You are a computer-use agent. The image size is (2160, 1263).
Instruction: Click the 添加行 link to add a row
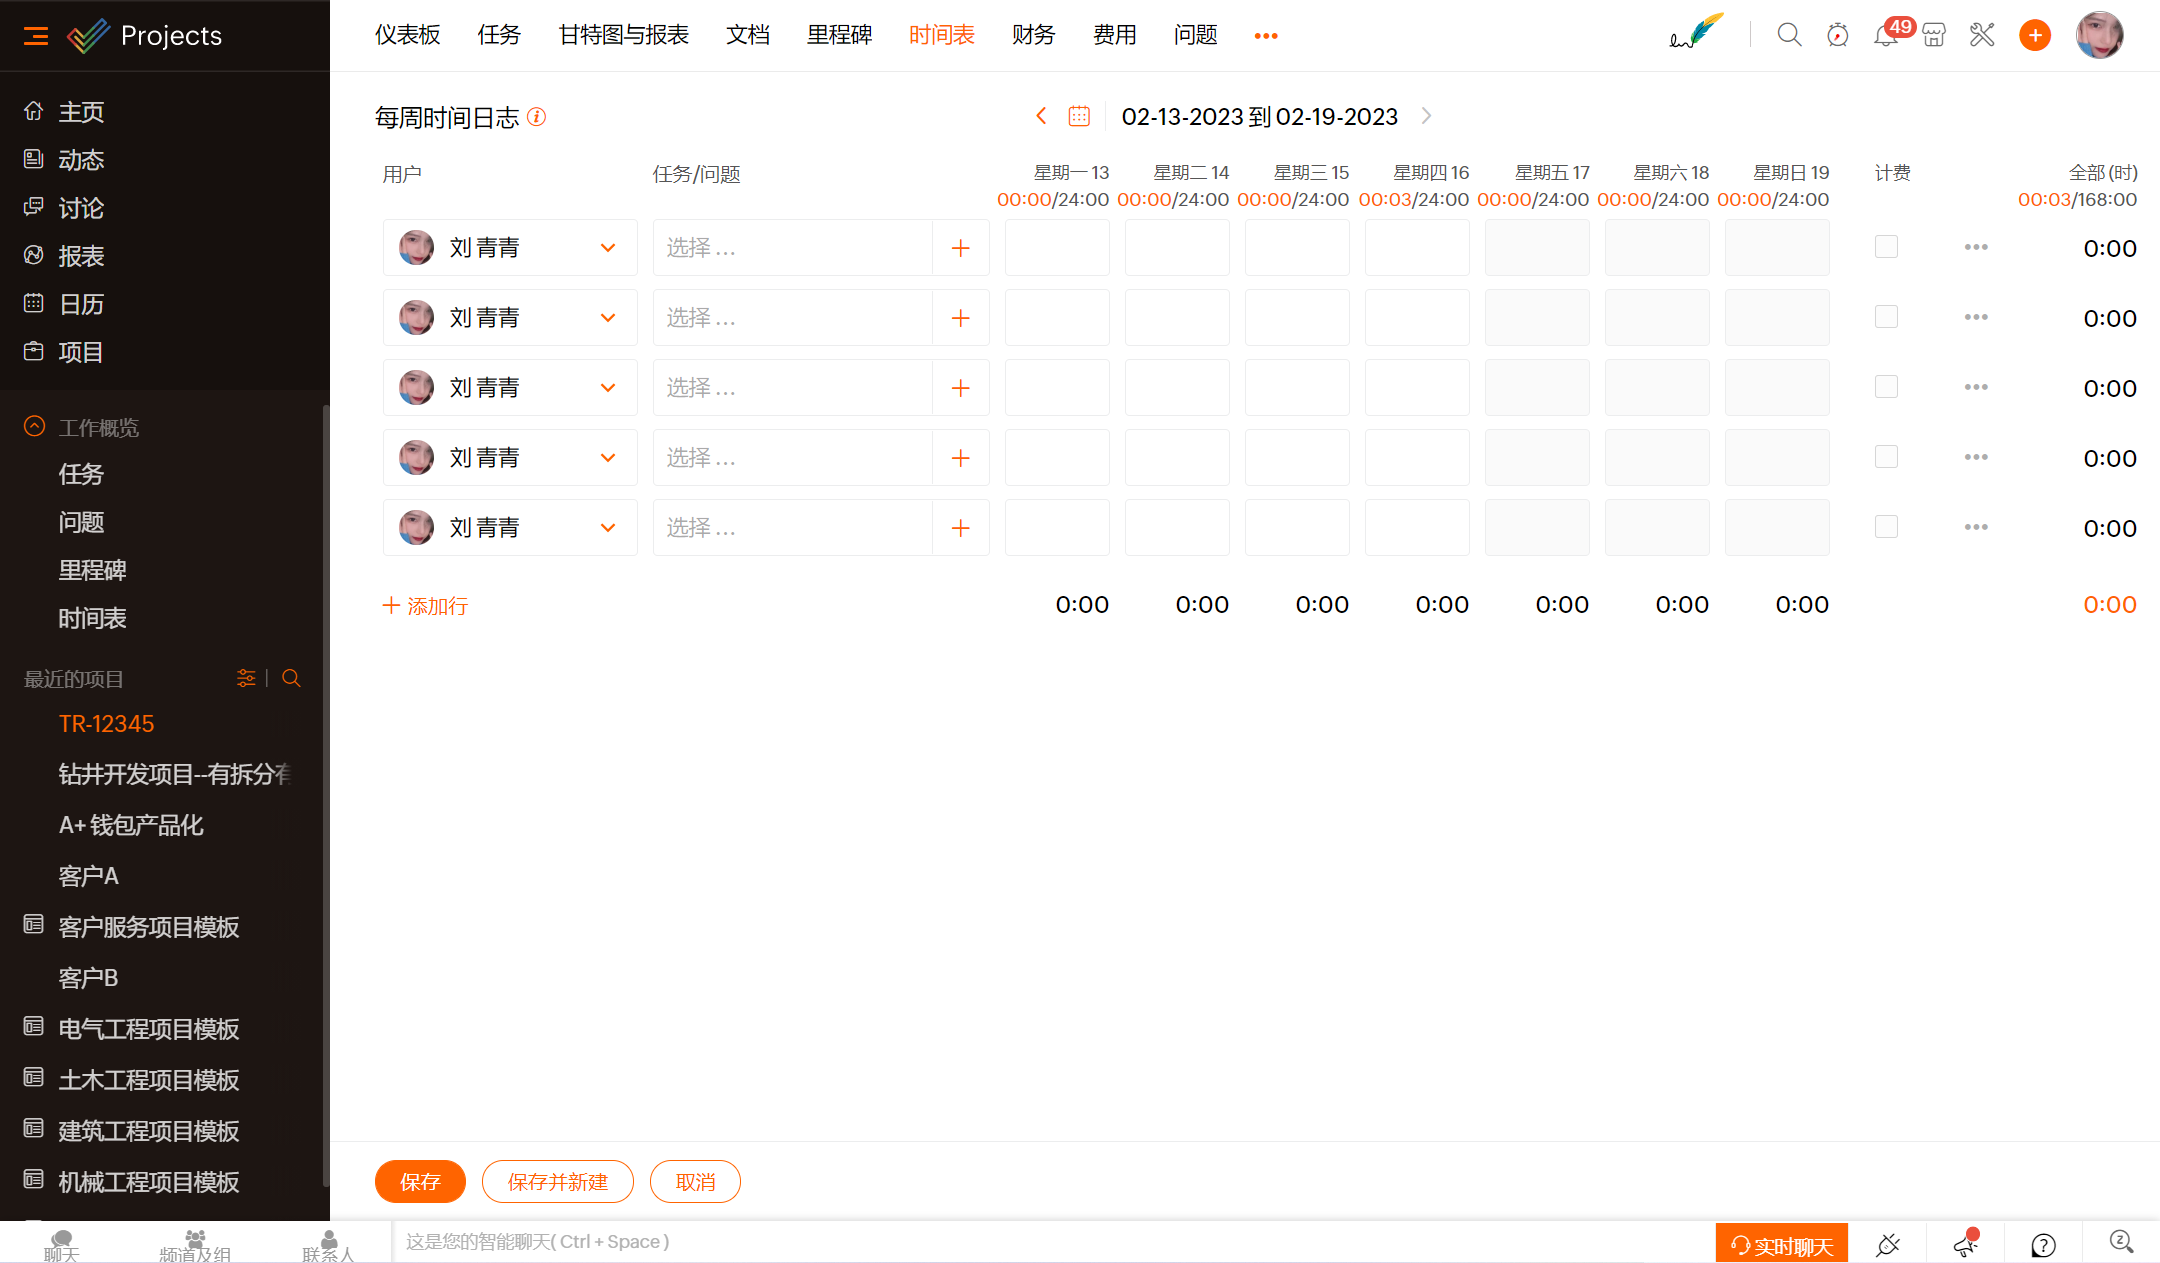[424, 605]
